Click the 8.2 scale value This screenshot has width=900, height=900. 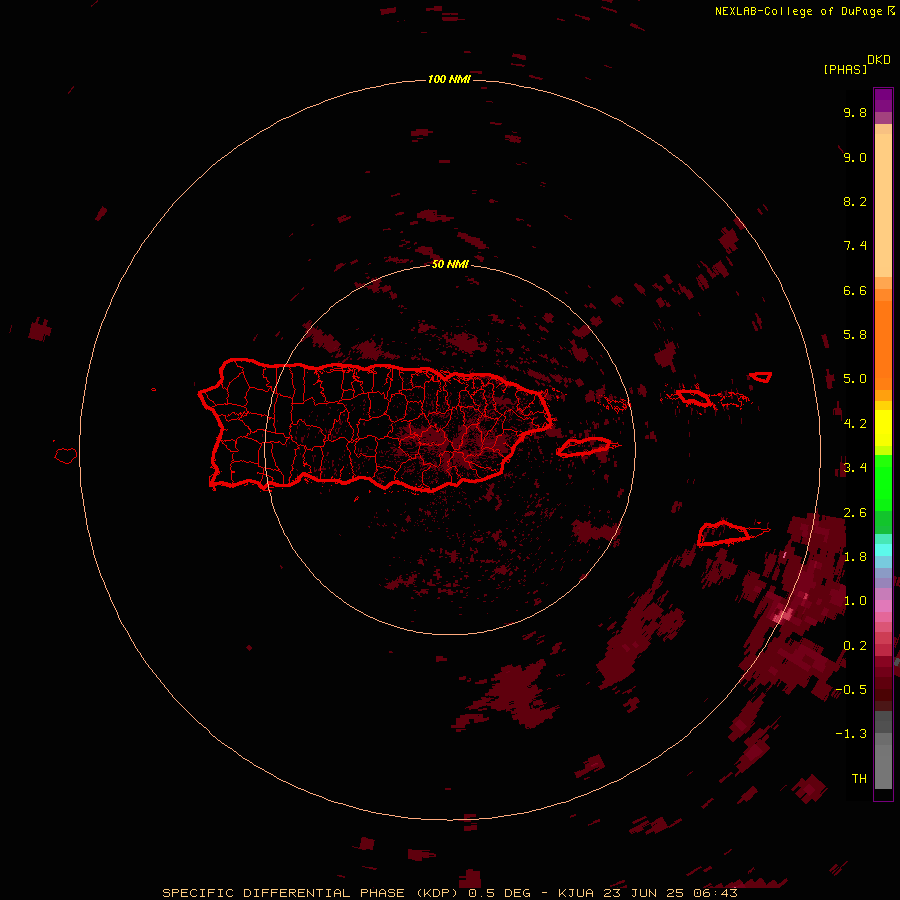[855, 201]
